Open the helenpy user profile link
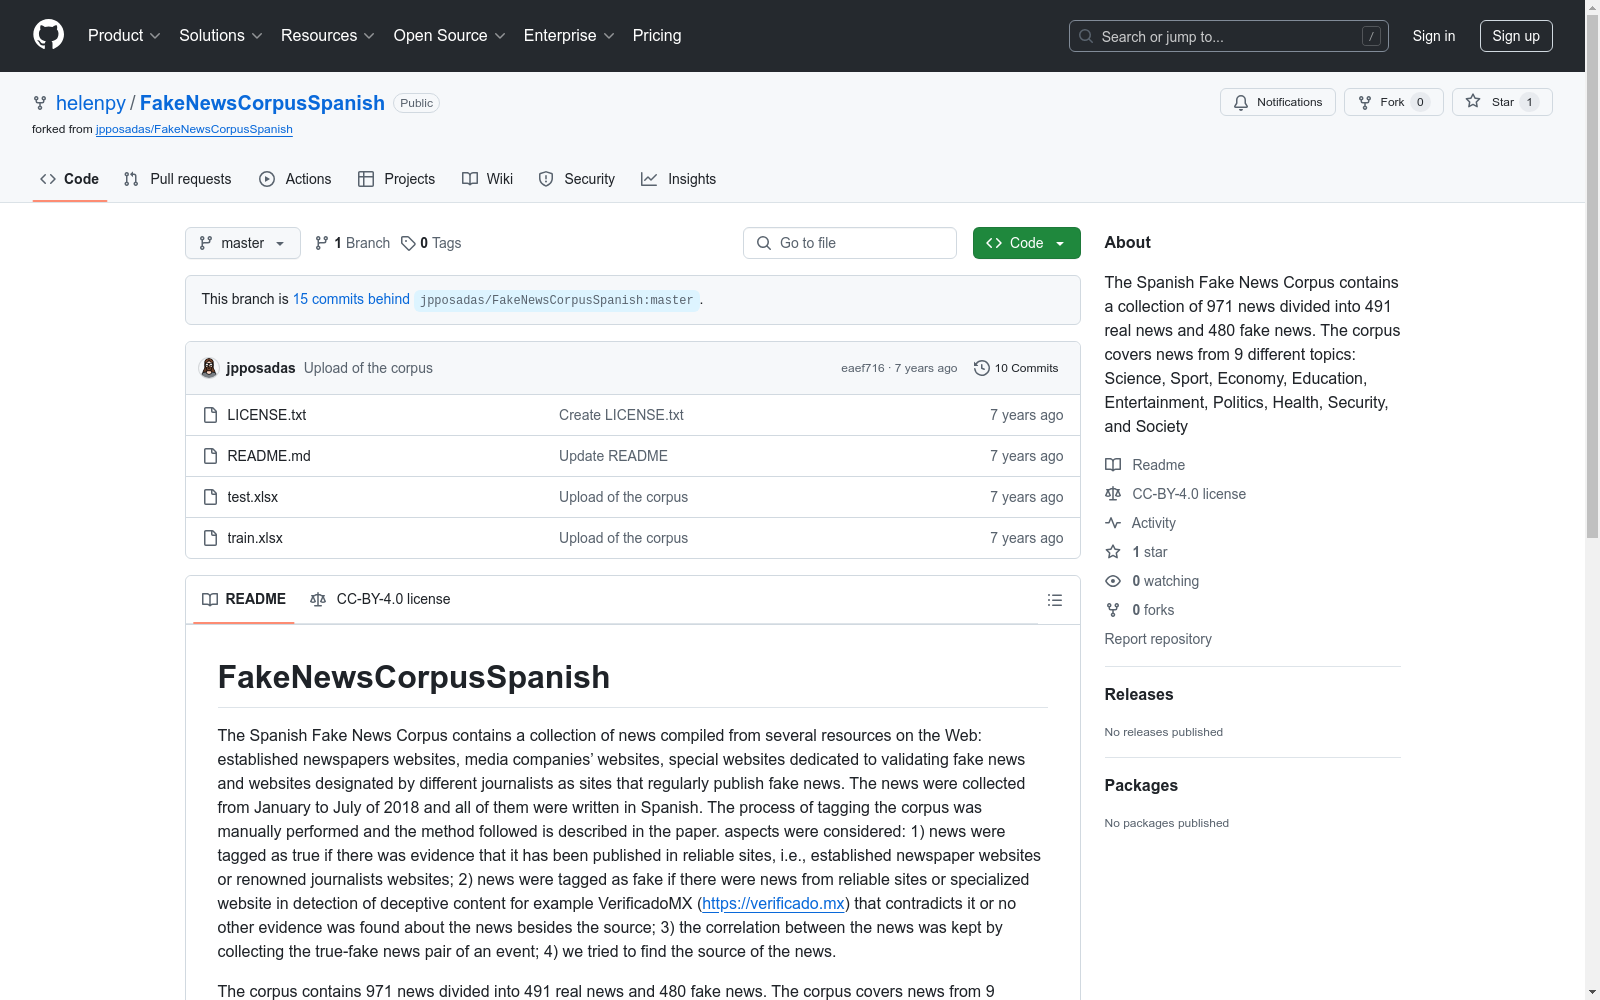Image resolution: width=1600 pixels, height=1000 pixels. tap(91, 103)
